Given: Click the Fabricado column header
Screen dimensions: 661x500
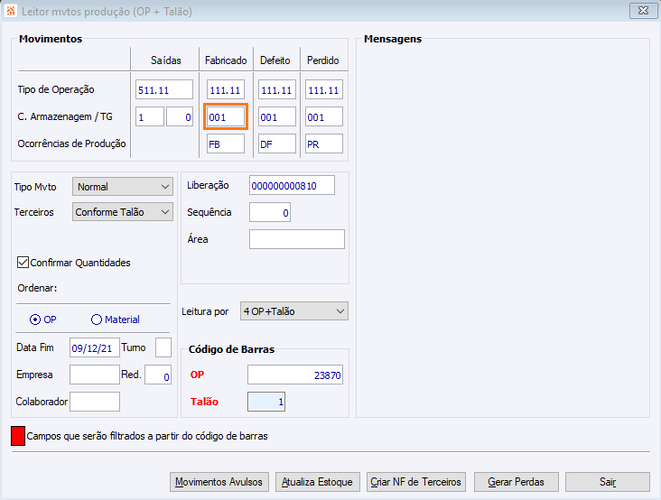Looking at the screenshot, I should point(226,60).
